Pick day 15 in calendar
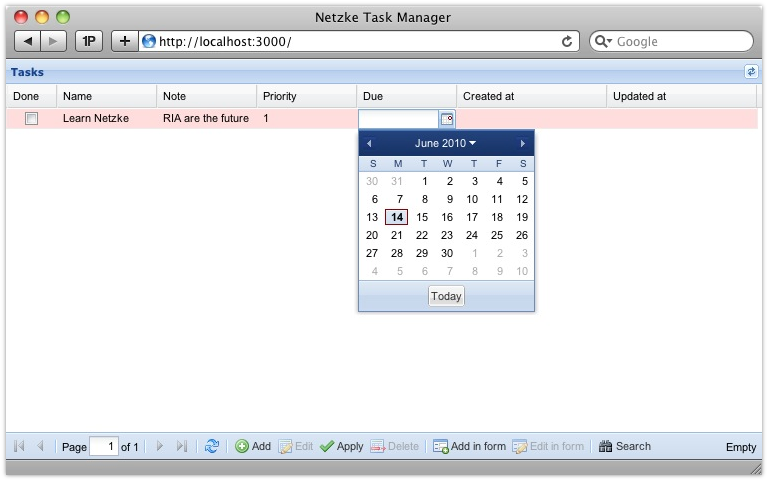Viewport: 768px width, 481px height. [422, 217]
